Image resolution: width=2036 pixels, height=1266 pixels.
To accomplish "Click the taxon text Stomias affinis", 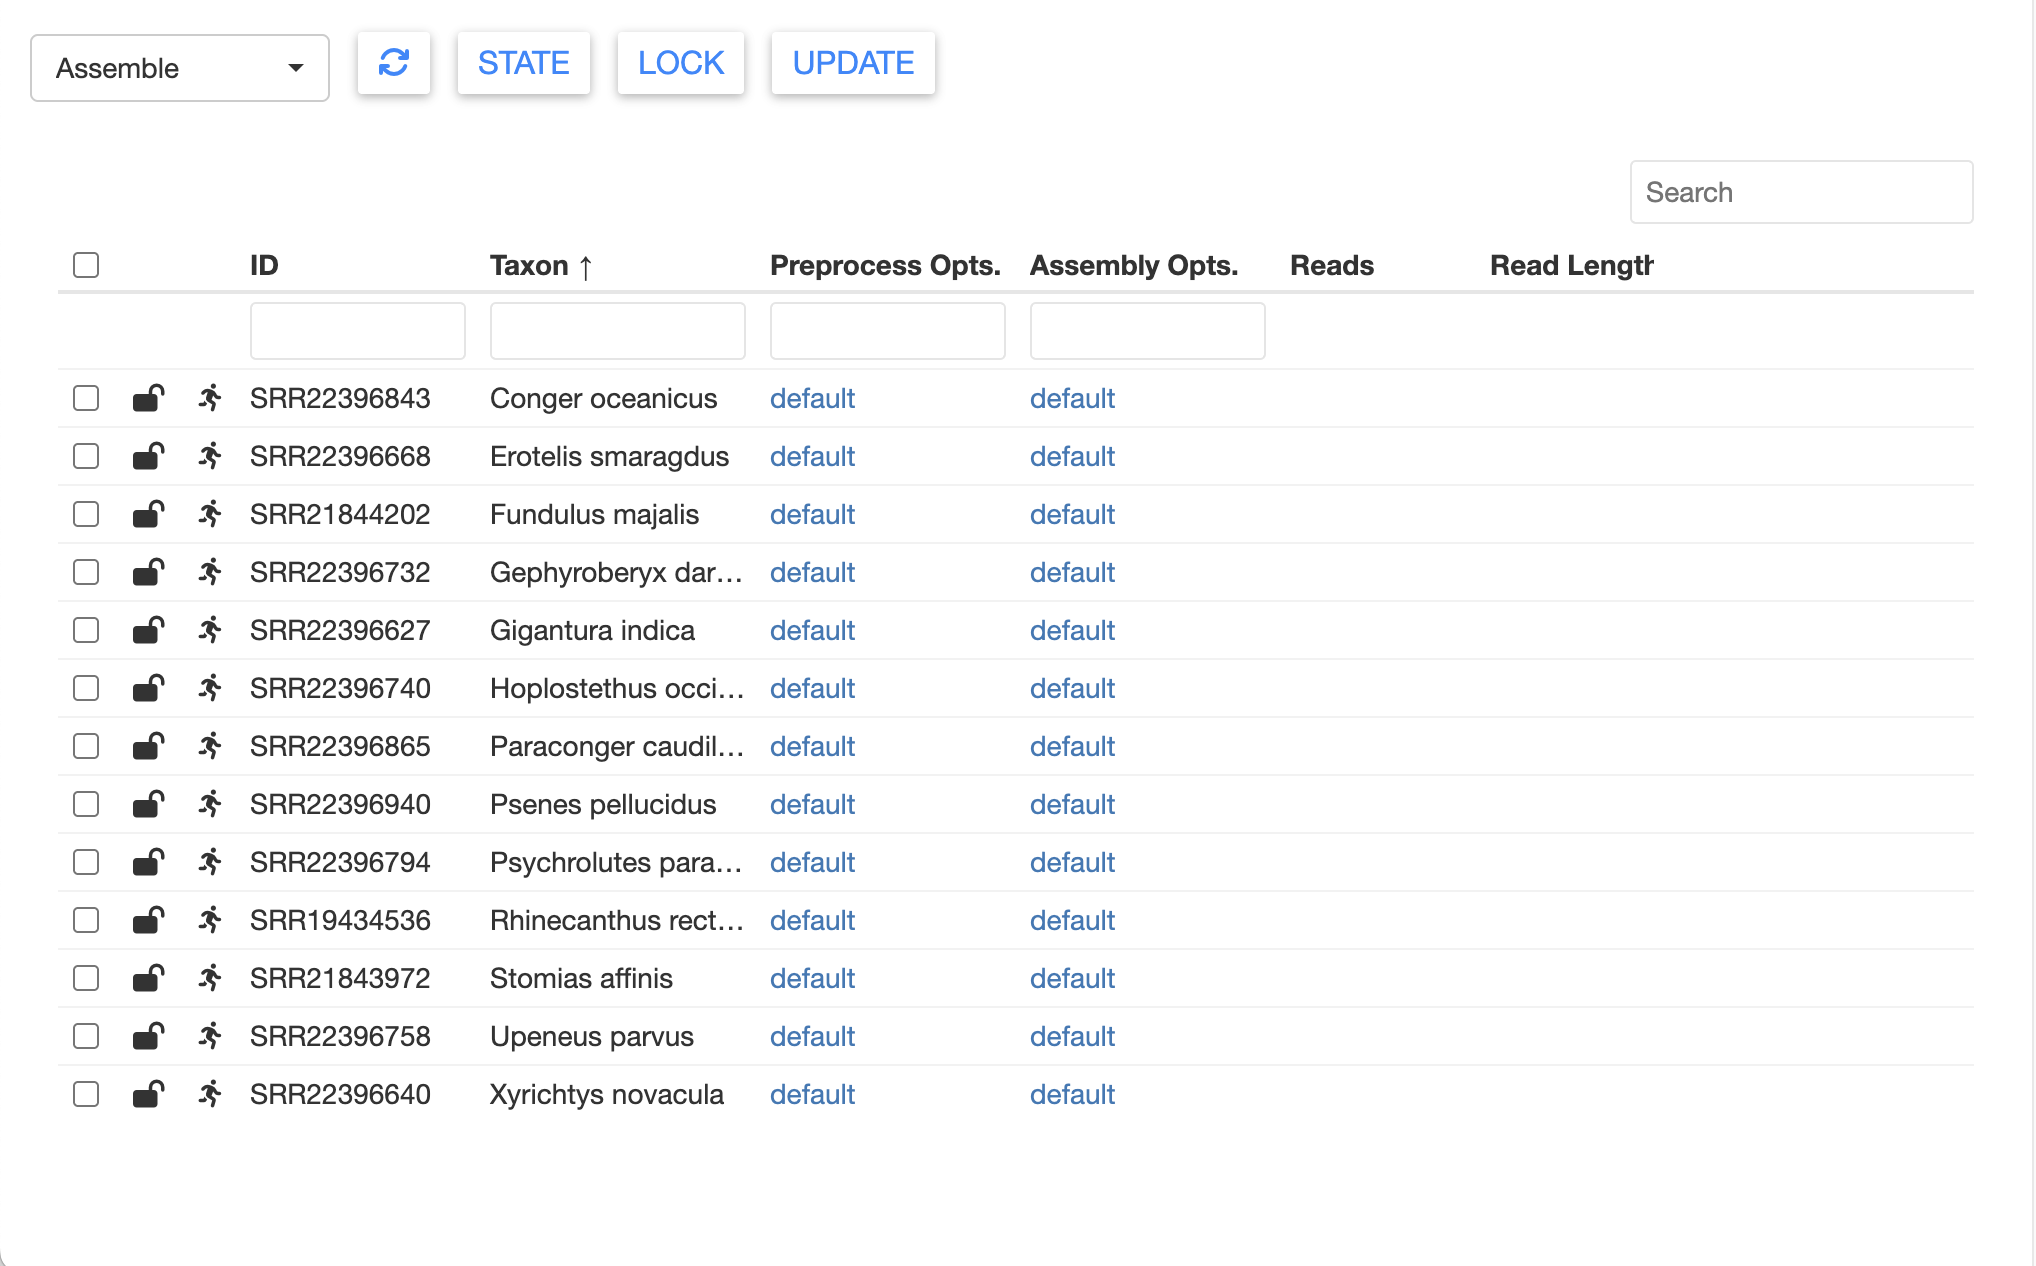I will point(581,978).
